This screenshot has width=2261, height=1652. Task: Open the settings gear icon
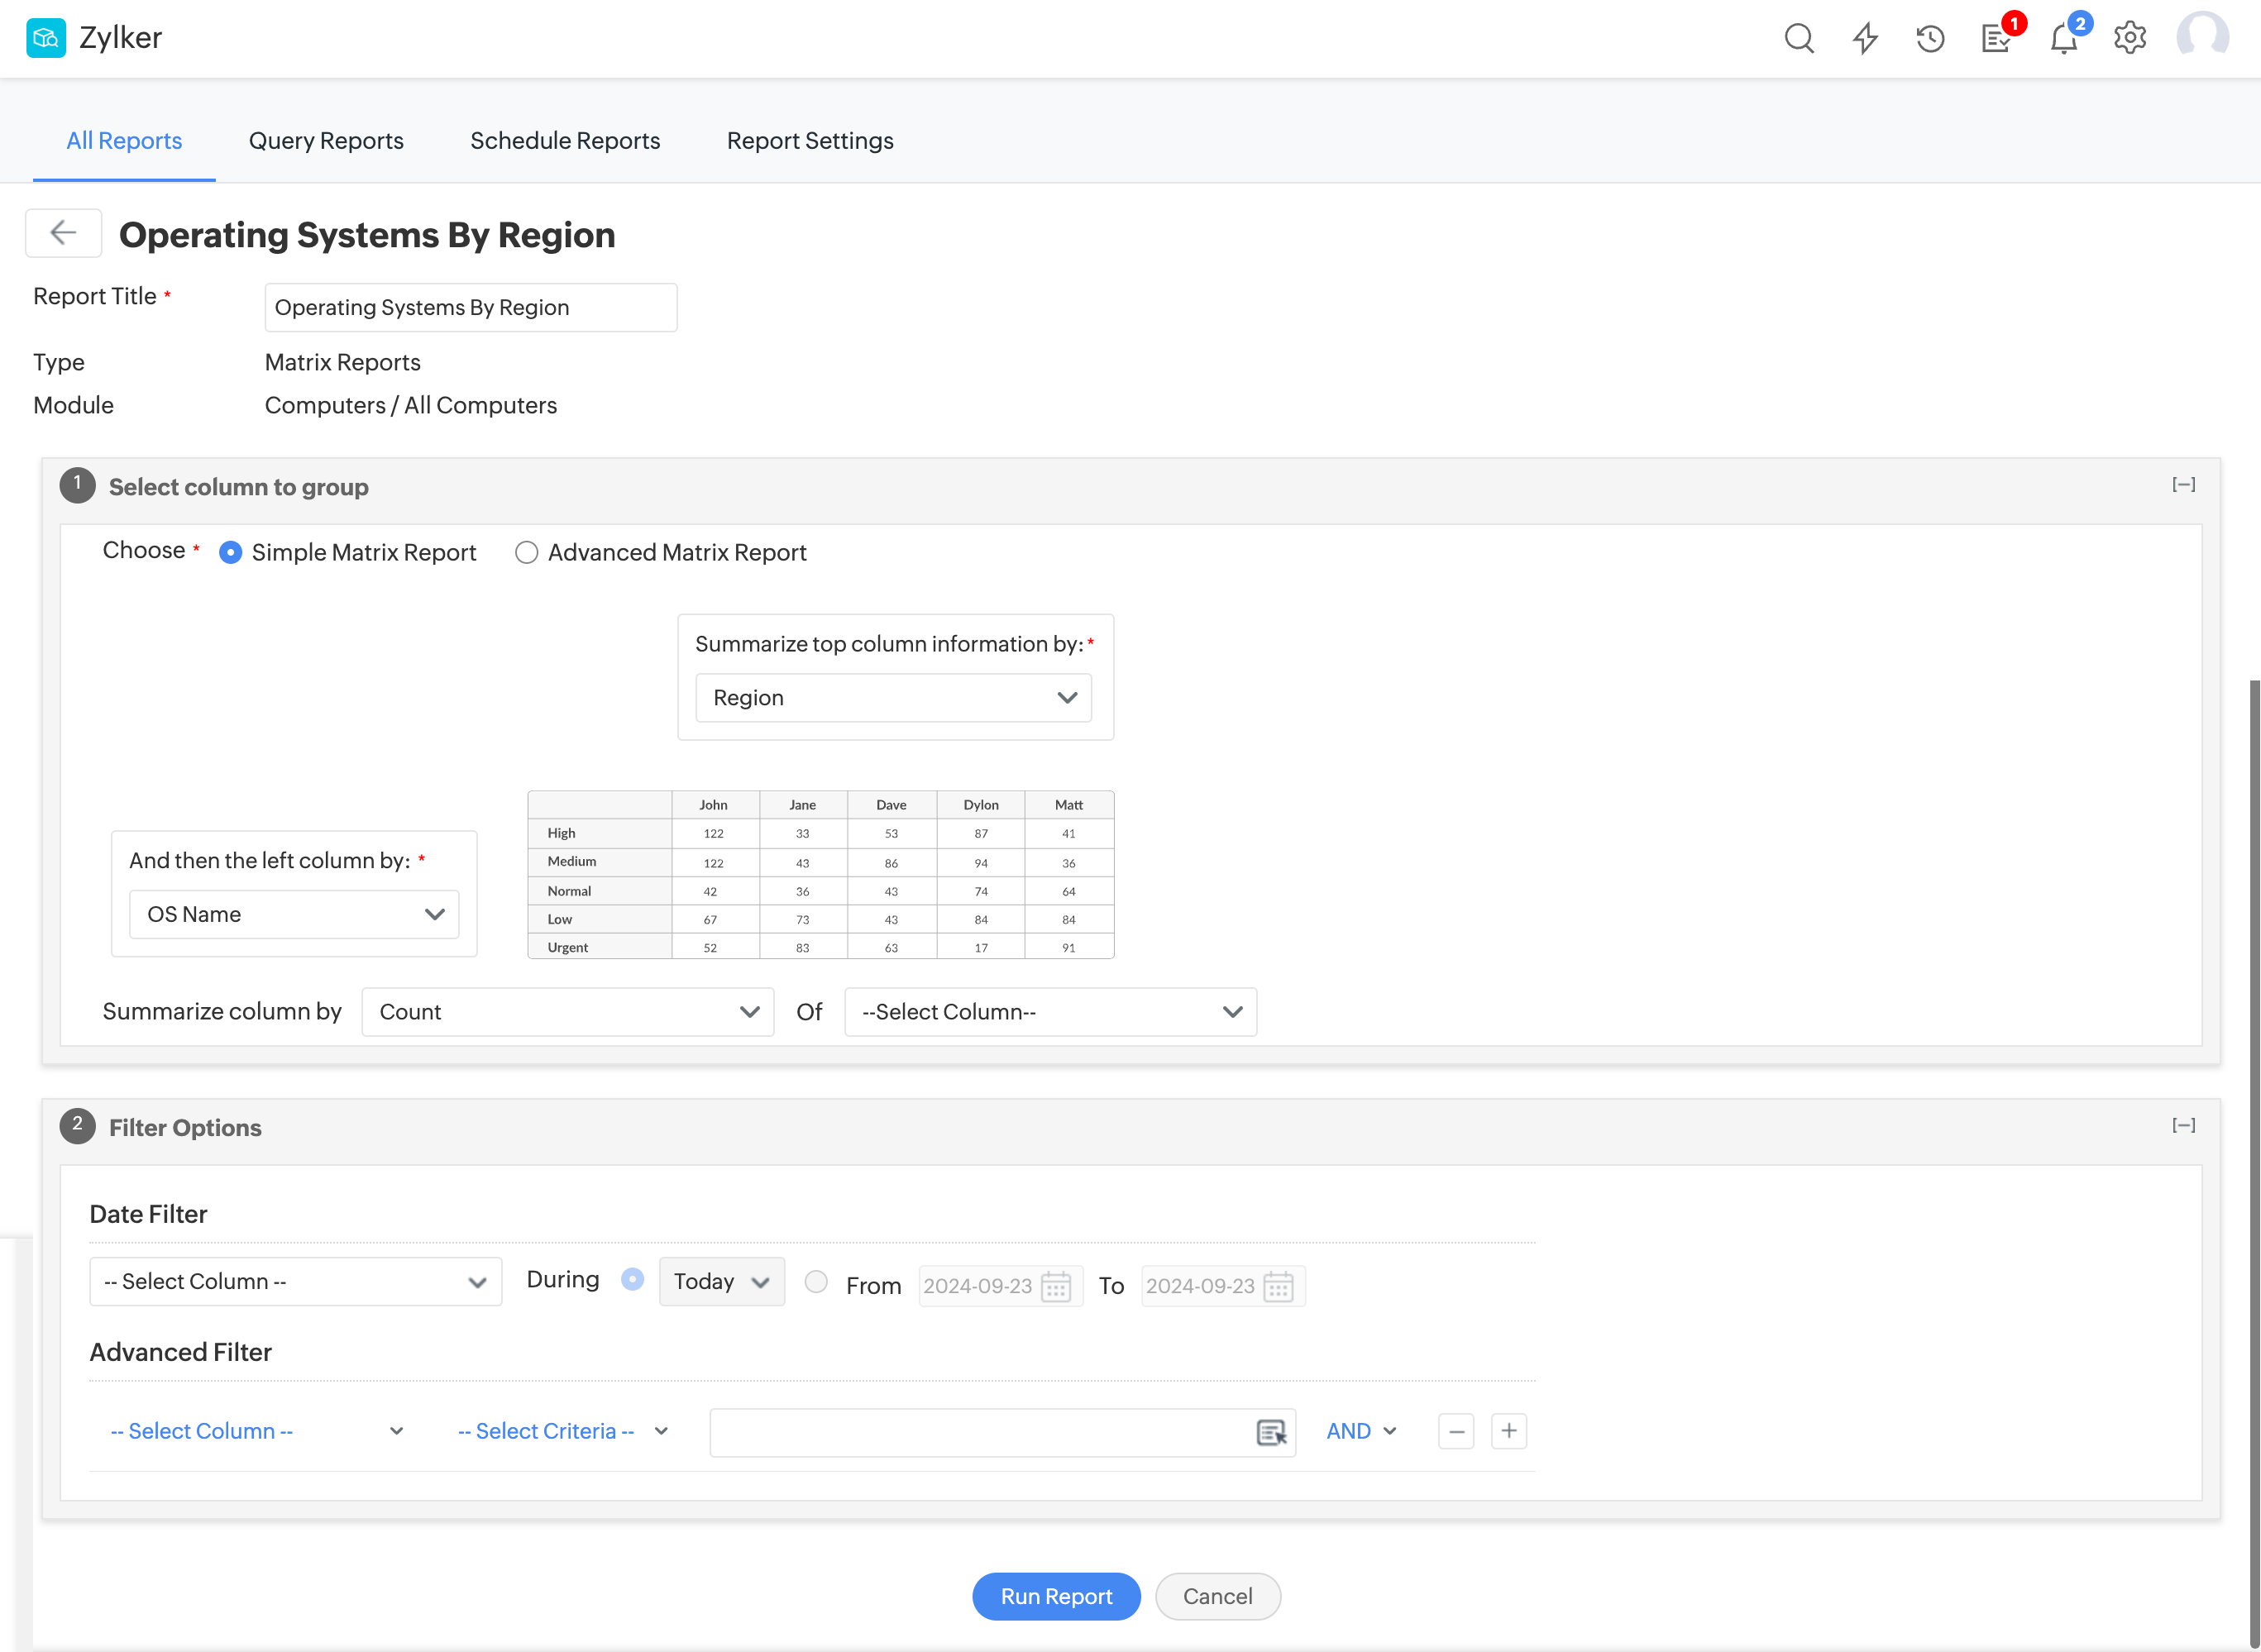point(2130,38)
